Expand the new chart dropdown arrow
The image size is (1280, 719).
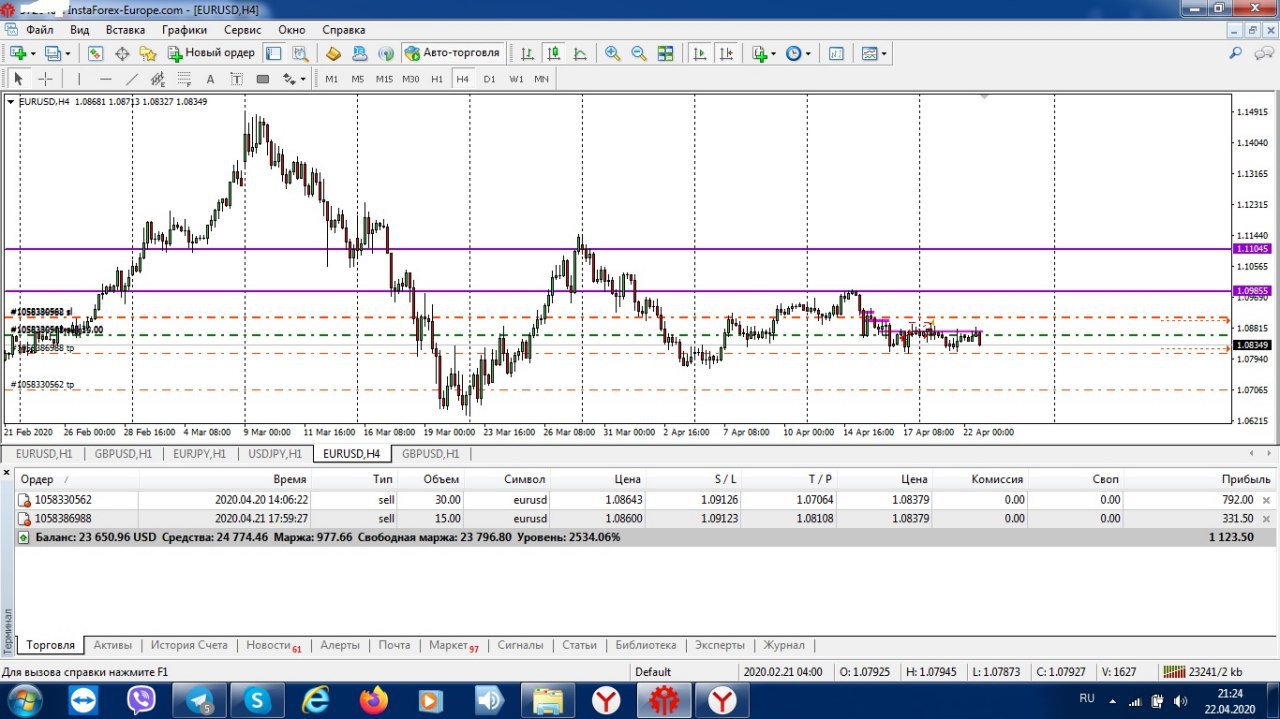(33, 53)
